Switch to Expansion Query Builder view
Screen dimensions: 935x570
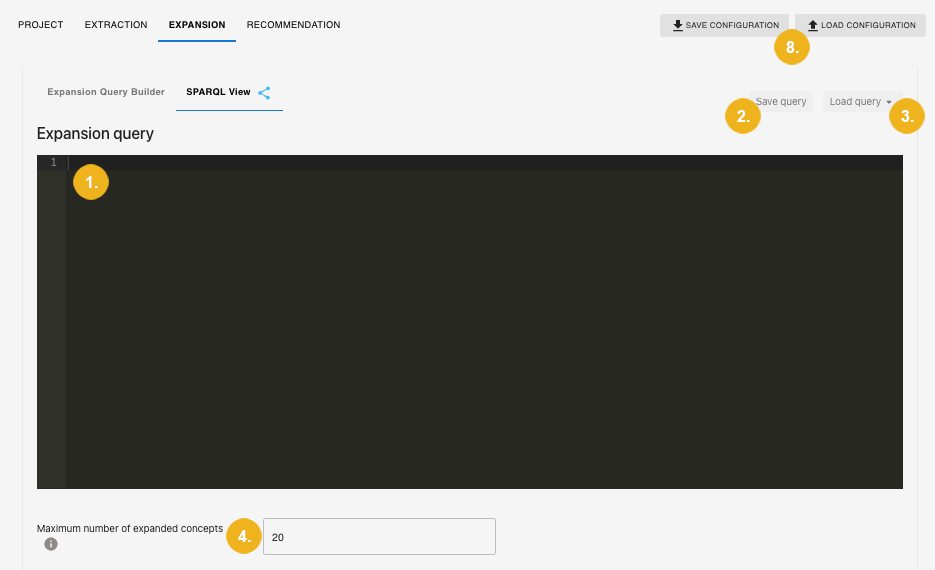click(x=106, y=92)
